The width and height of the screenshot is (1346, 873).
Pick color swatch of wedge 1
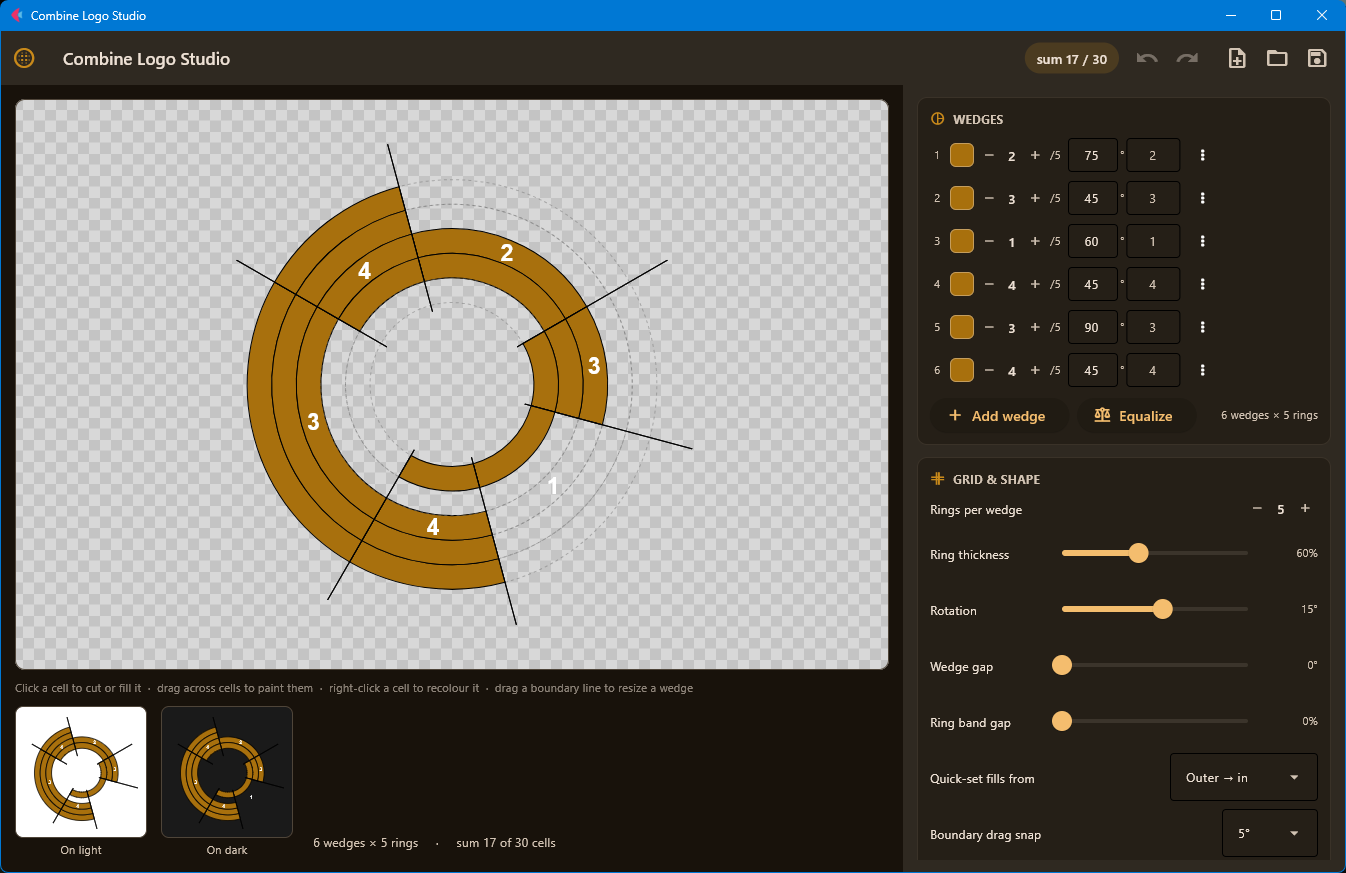(x=961, y=155)
